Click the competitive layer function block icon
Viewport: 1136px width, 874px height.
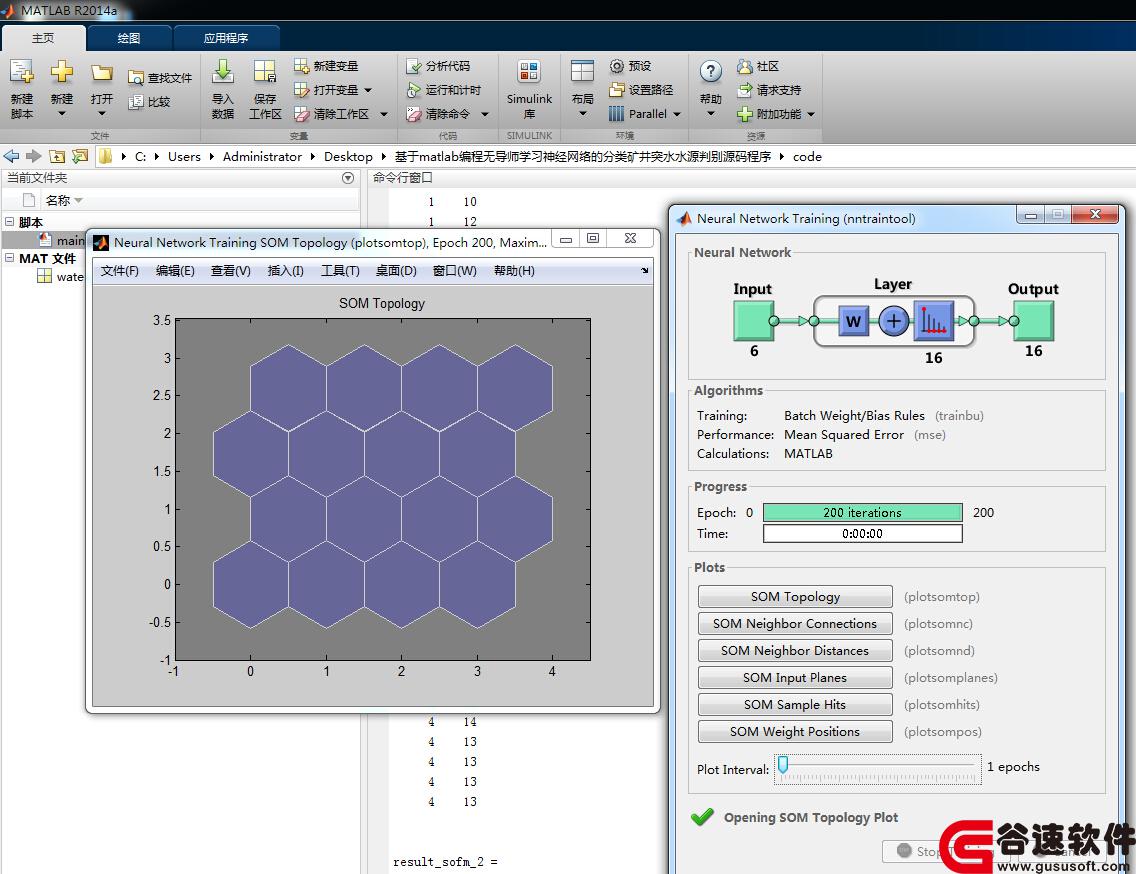point(933,321)
